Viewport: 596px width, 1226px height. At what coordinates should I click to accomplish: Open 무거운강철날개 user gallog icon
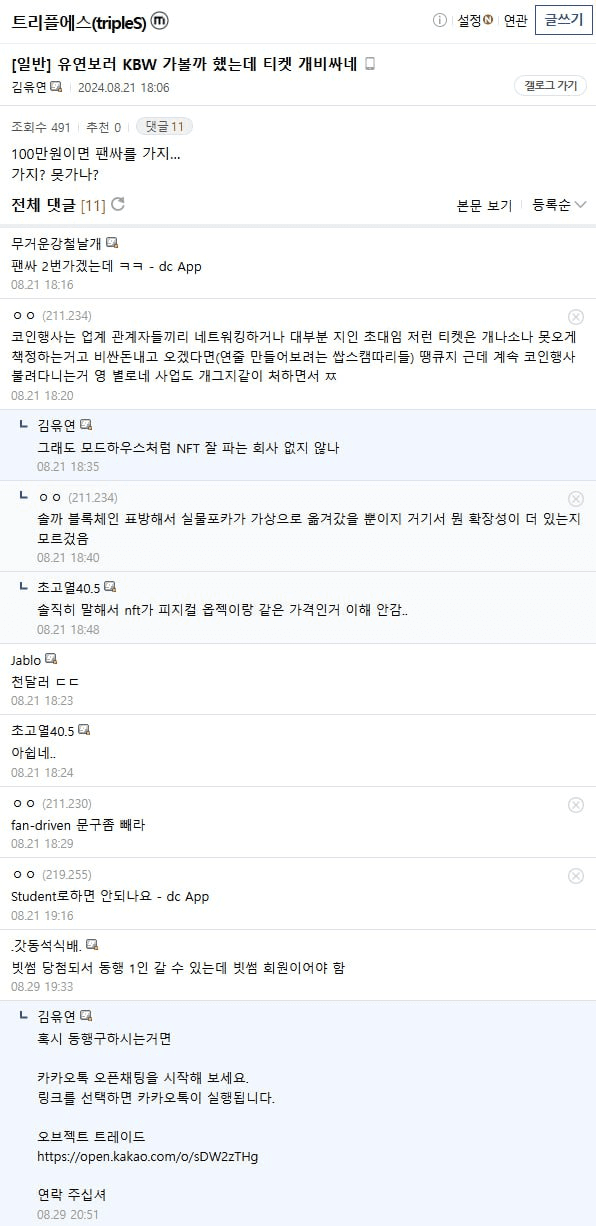[x=112, y=243]
